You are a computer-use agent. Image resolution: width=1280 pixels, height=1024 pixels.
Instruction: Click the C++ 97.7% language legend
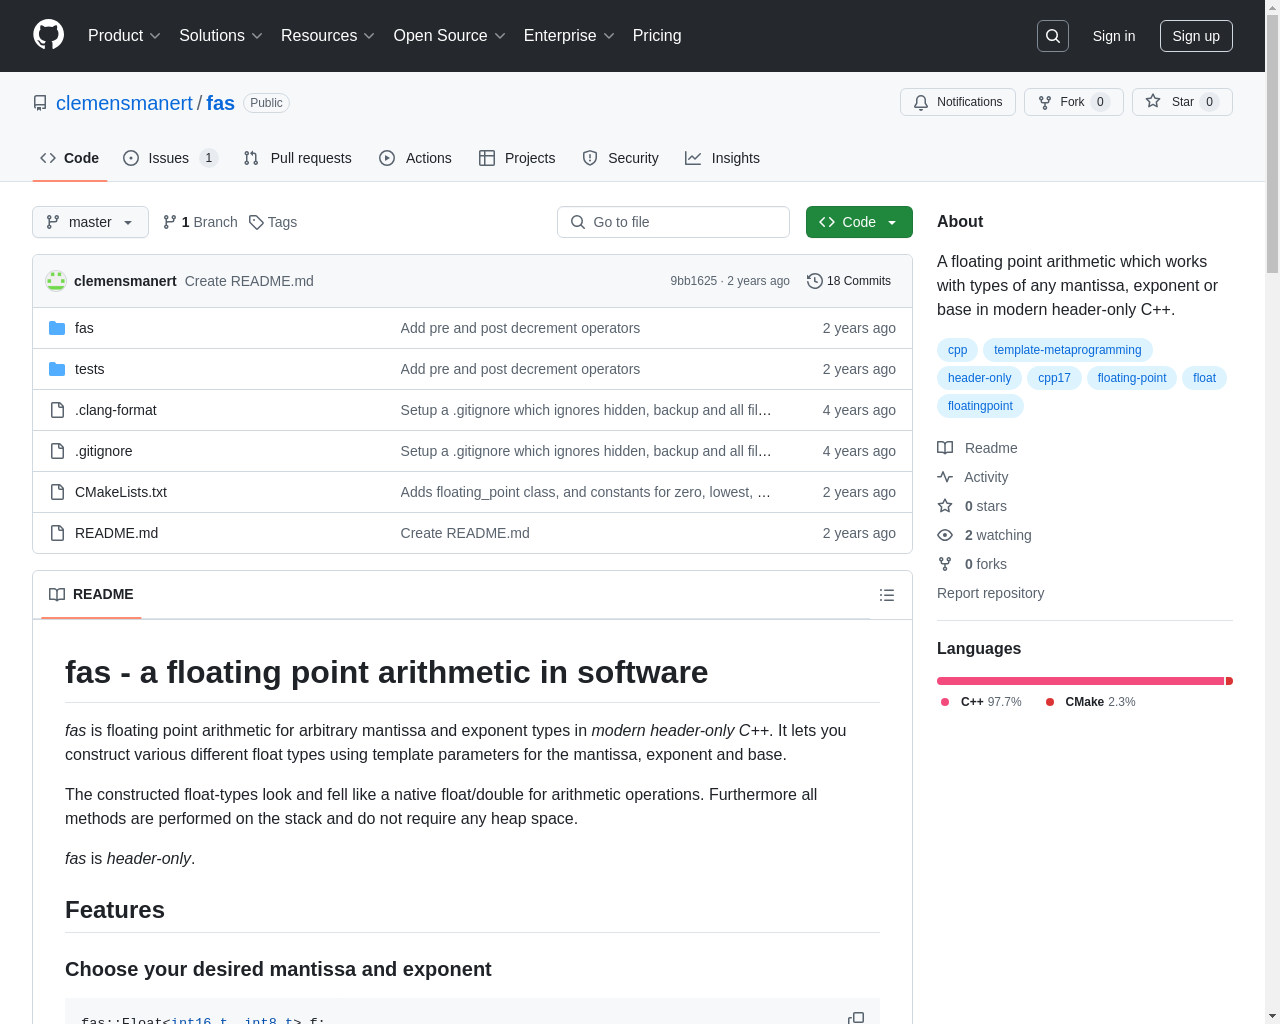pos(981,702)
